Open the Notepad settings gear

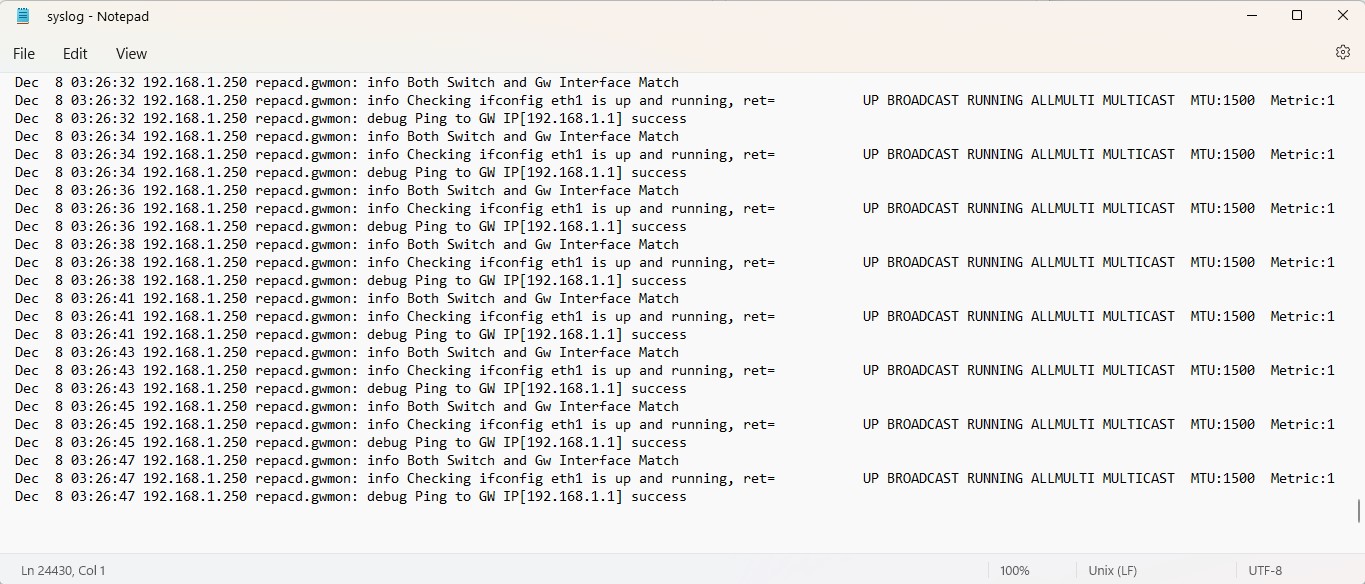tap(1342, 53)
